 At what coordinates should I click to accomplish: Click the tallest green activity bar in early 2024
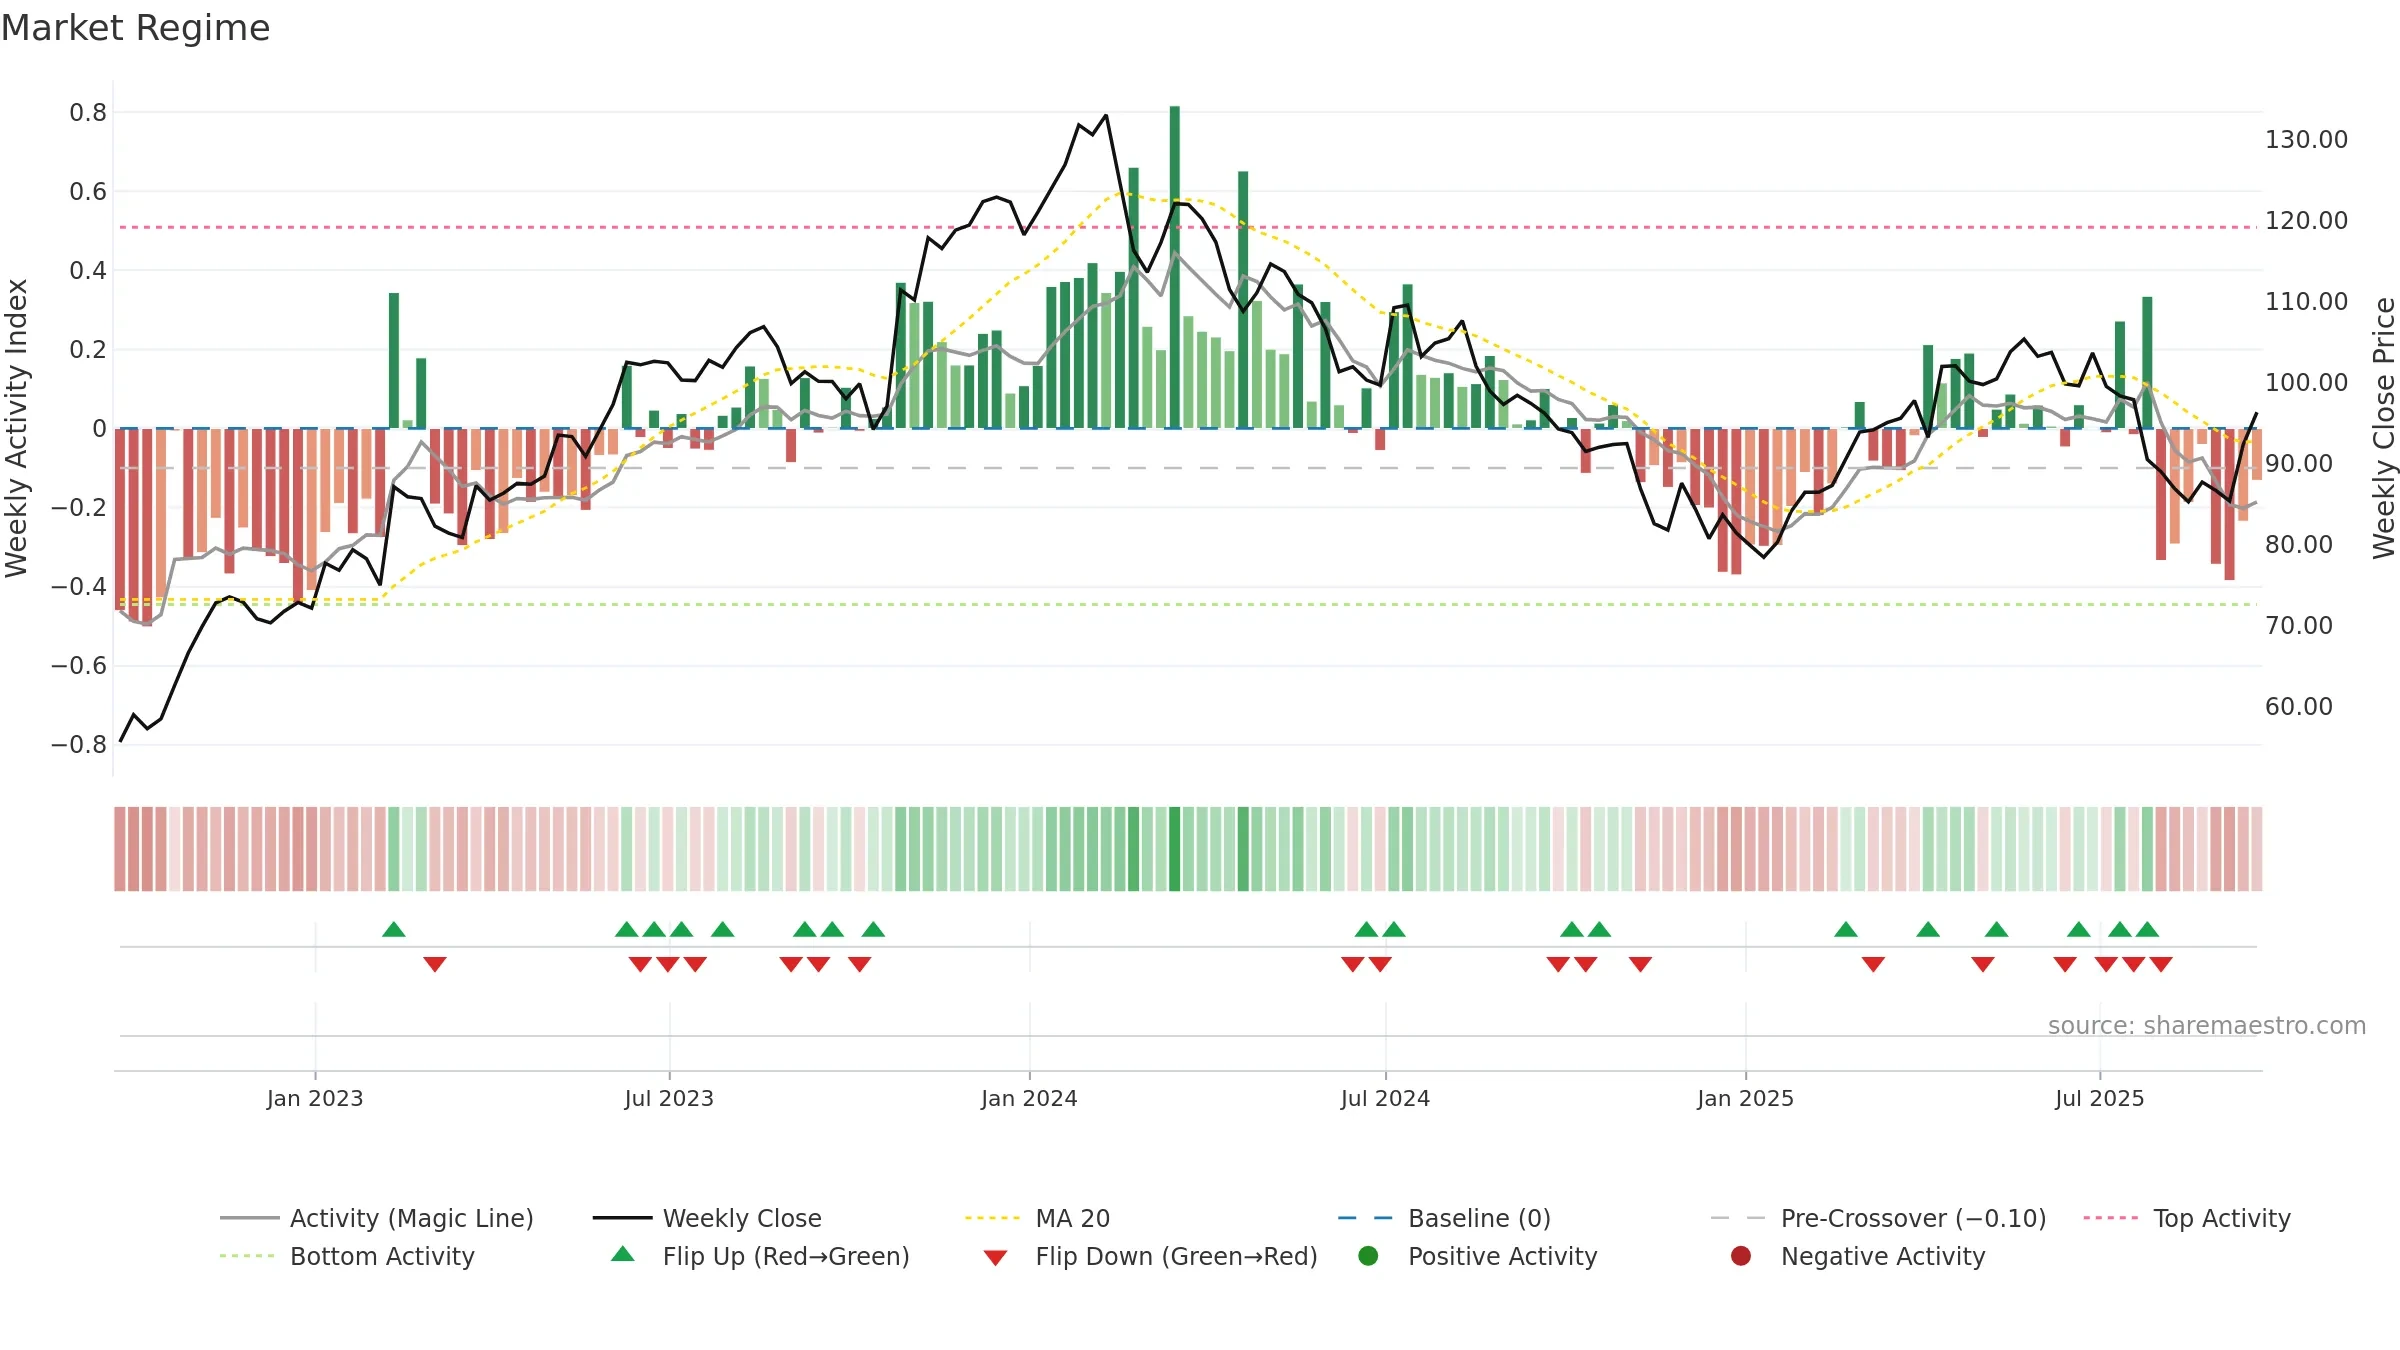(1174, 267)
